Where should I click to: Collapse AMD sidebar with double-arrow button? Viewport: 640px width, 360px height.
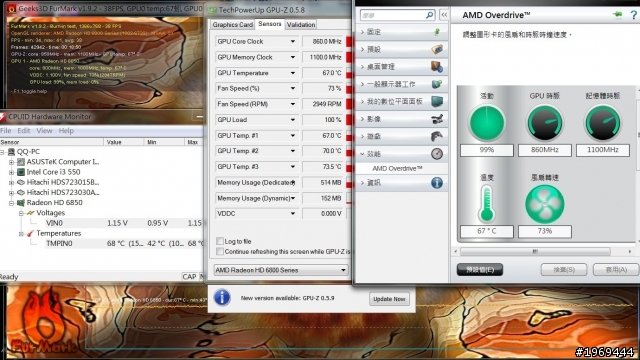click(444, 15)
